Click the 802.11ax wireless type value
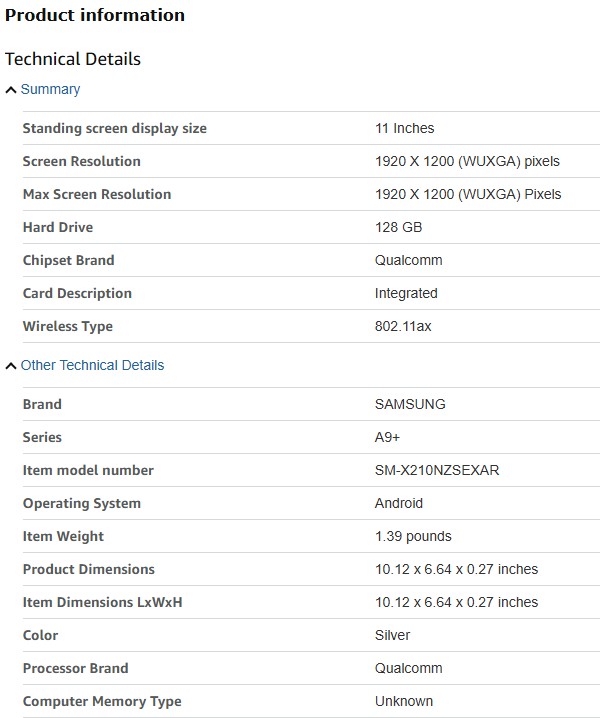The width and height of the screenshot is (600, 718). [x=403, y=326]
